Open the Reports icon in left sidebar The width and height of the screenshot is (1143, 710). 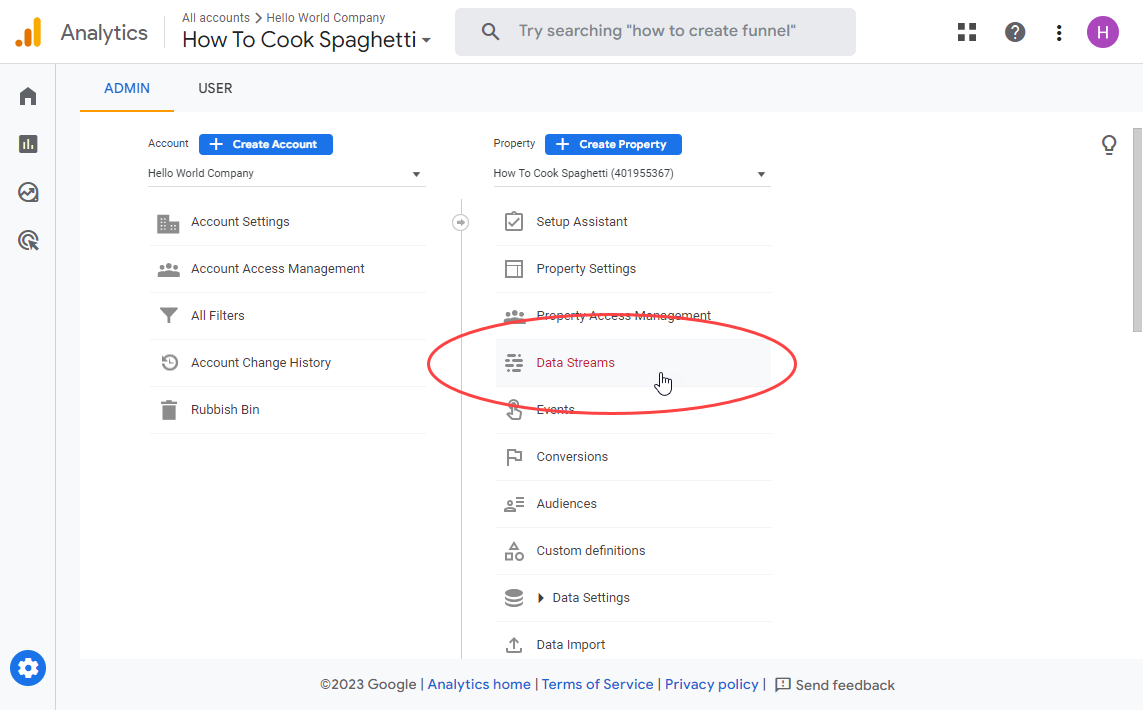[28, 144]
